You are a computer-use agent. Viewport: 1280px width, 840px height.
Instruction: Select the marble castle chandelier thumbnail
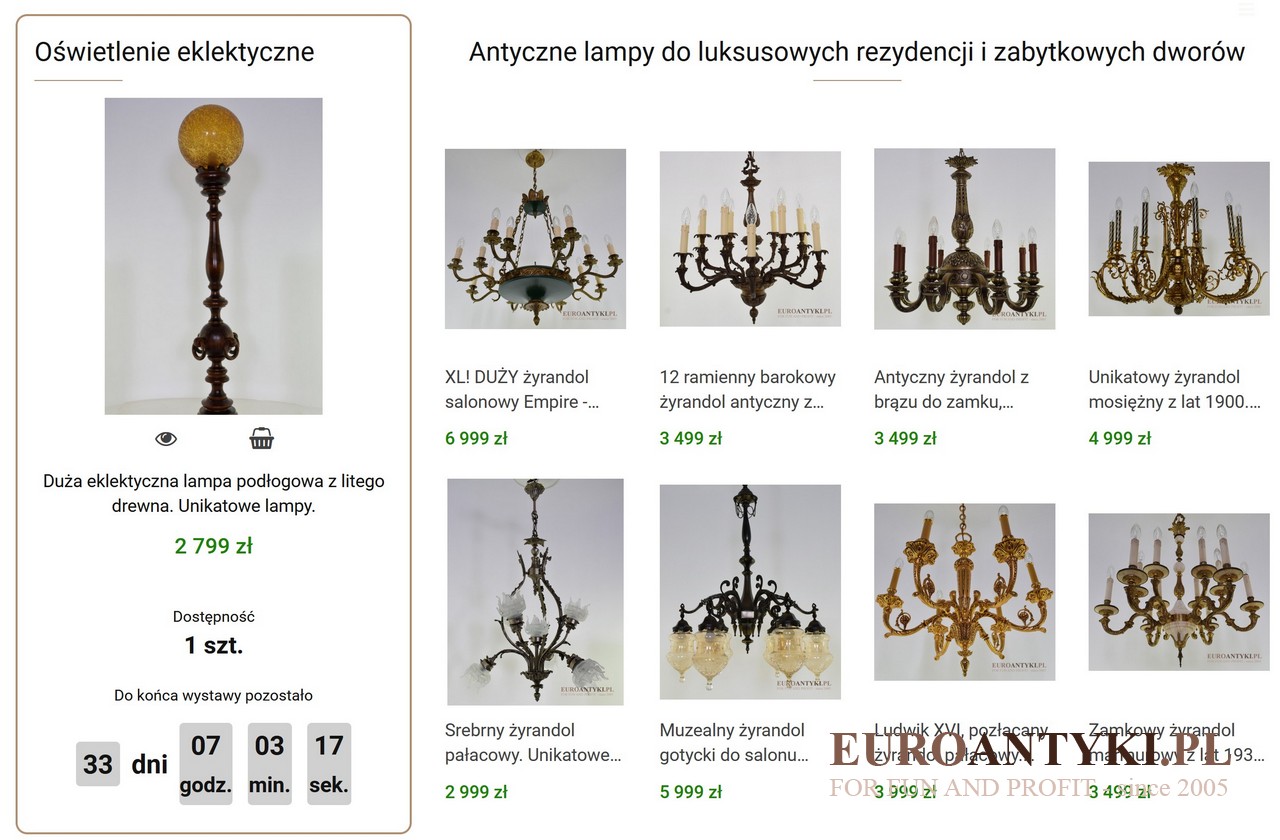pyautogui.click(x=1179, y=591)
